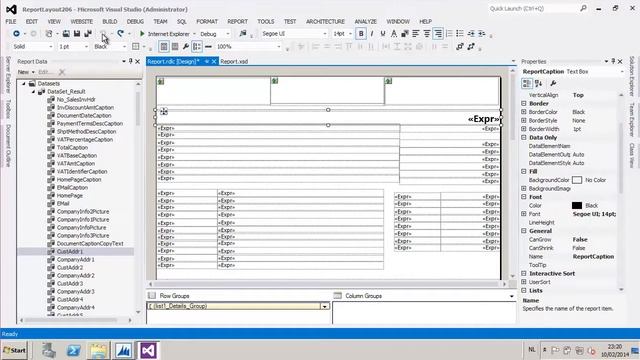Click the Visual Studio taskbar icon
The image size is (640, 360).
pos(148,350)
